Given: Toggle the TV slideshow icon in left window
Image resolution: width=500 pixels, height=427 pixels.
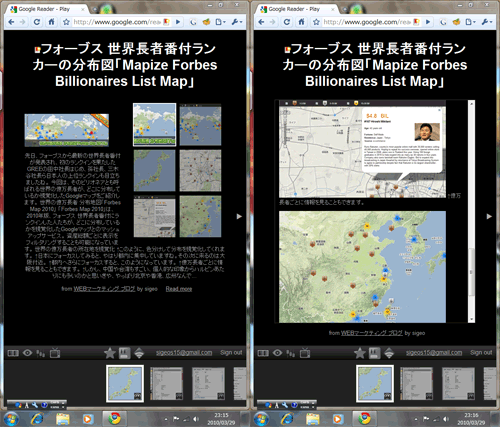Looking at the screenshot, I should [x=55, y=352].
